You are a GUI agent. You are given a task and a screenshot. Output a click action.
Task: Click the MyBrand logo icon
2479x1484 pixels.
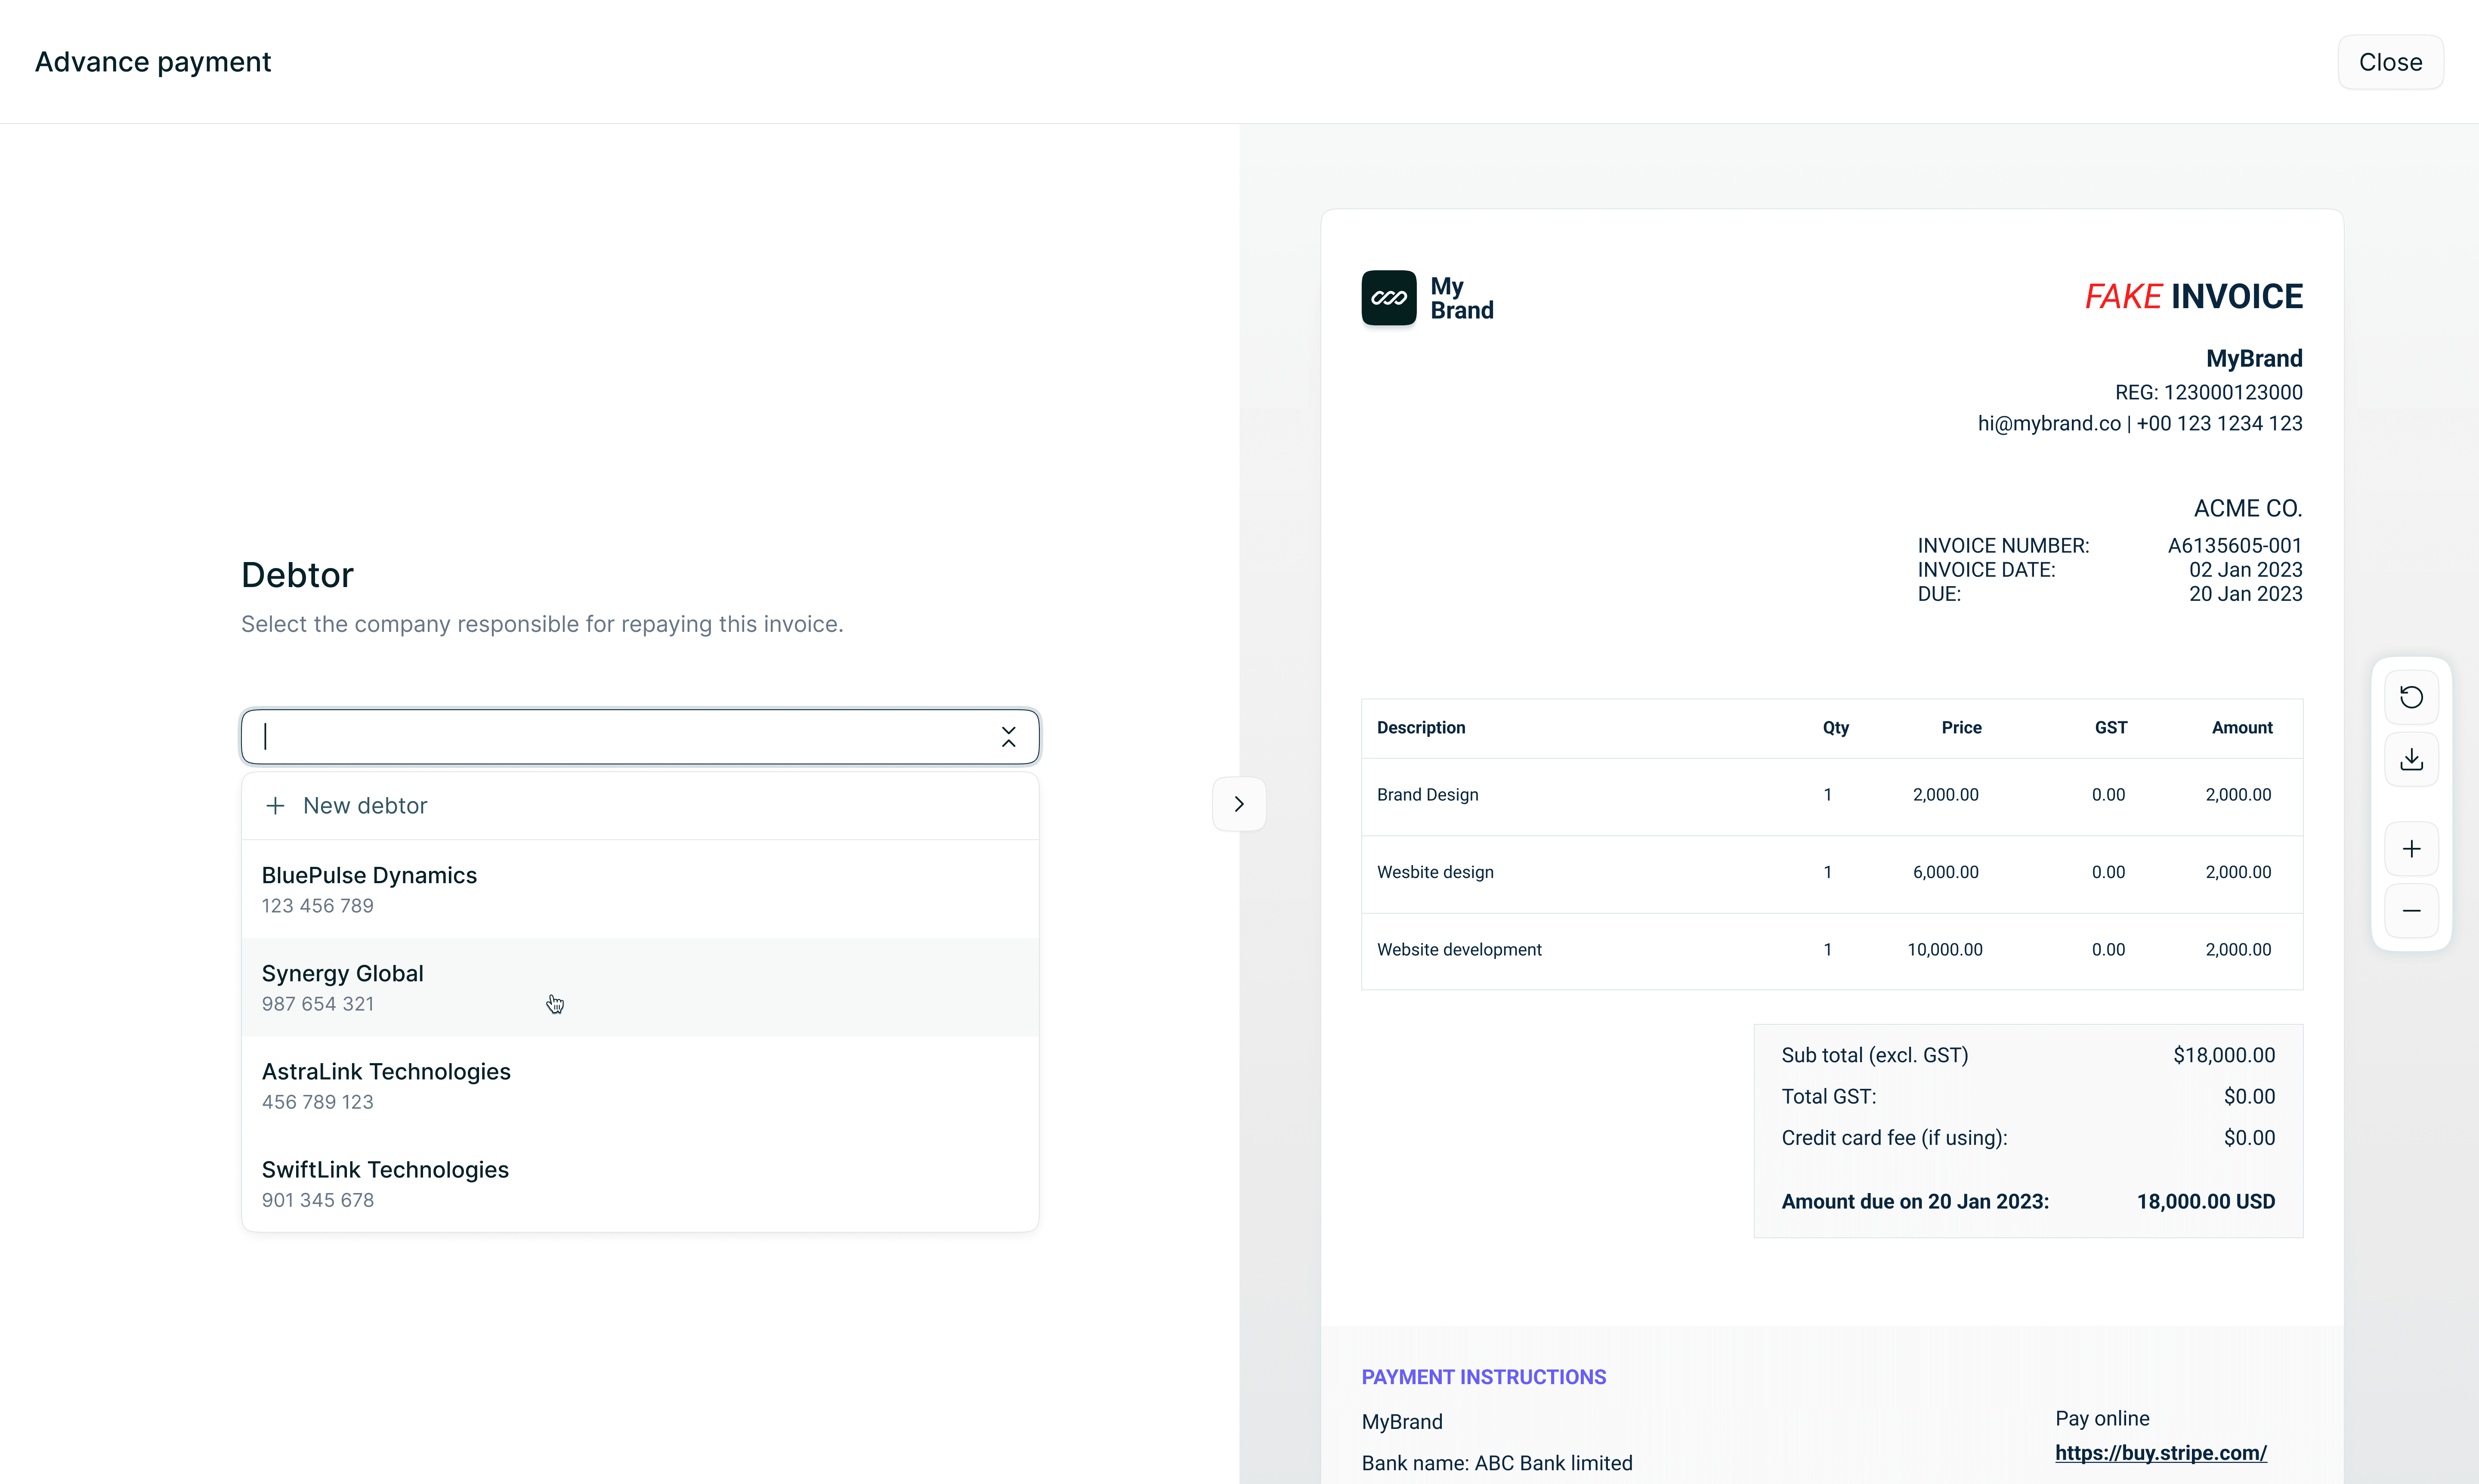1388,298
